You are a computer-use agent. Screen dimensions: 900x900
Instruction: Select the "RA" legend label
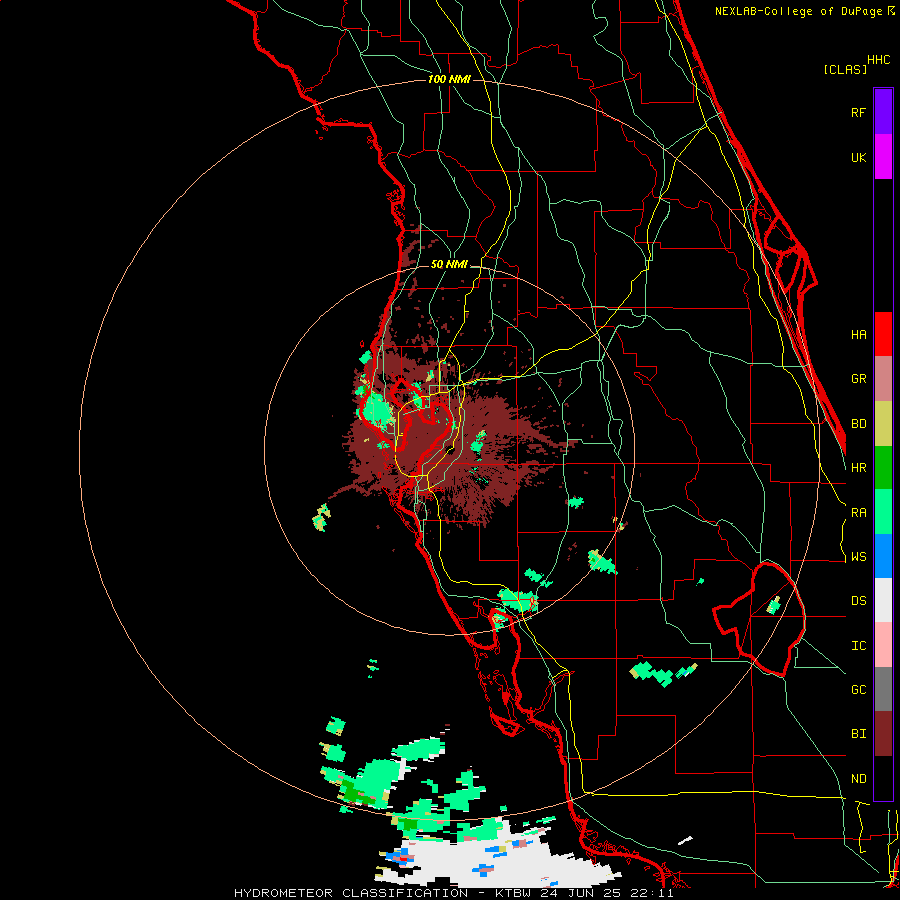point(858,513)
